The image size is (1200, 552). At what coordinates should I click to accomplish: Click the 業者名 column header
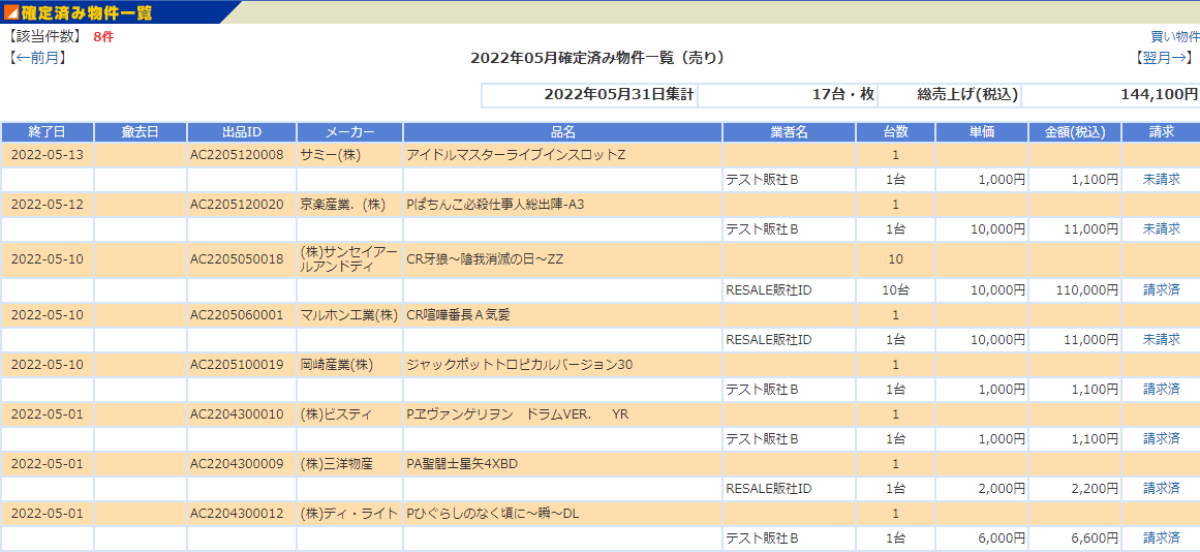tap(788, 132)
